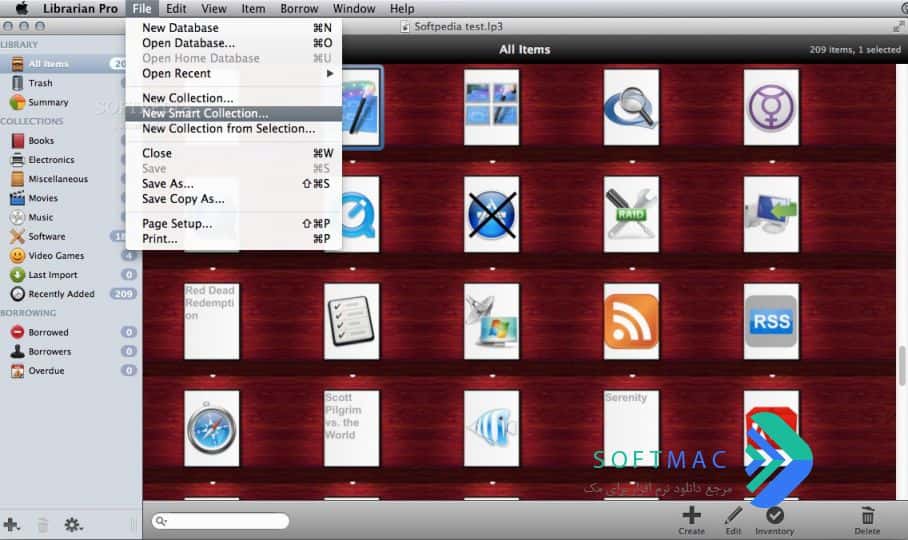The image size is (908, 540).
Task: Open the Electronics collection icon
Action: (x=18, y=160)
